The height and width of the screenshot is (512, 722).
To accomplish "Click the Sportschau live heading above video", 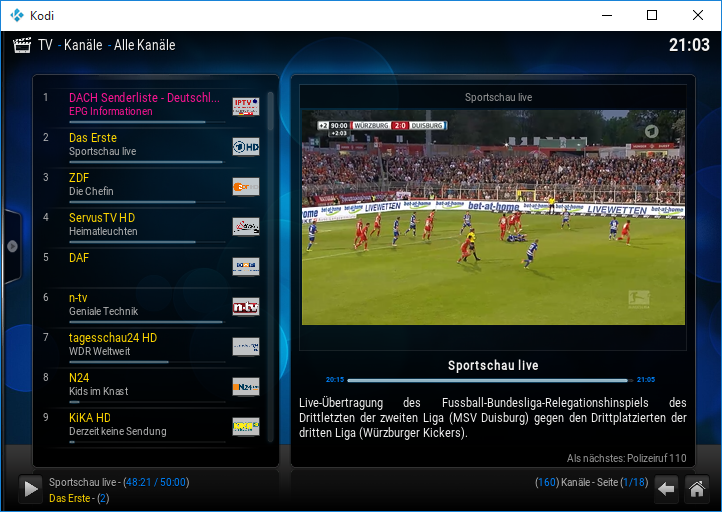I will pyautogui.click(x=498, y=97).
